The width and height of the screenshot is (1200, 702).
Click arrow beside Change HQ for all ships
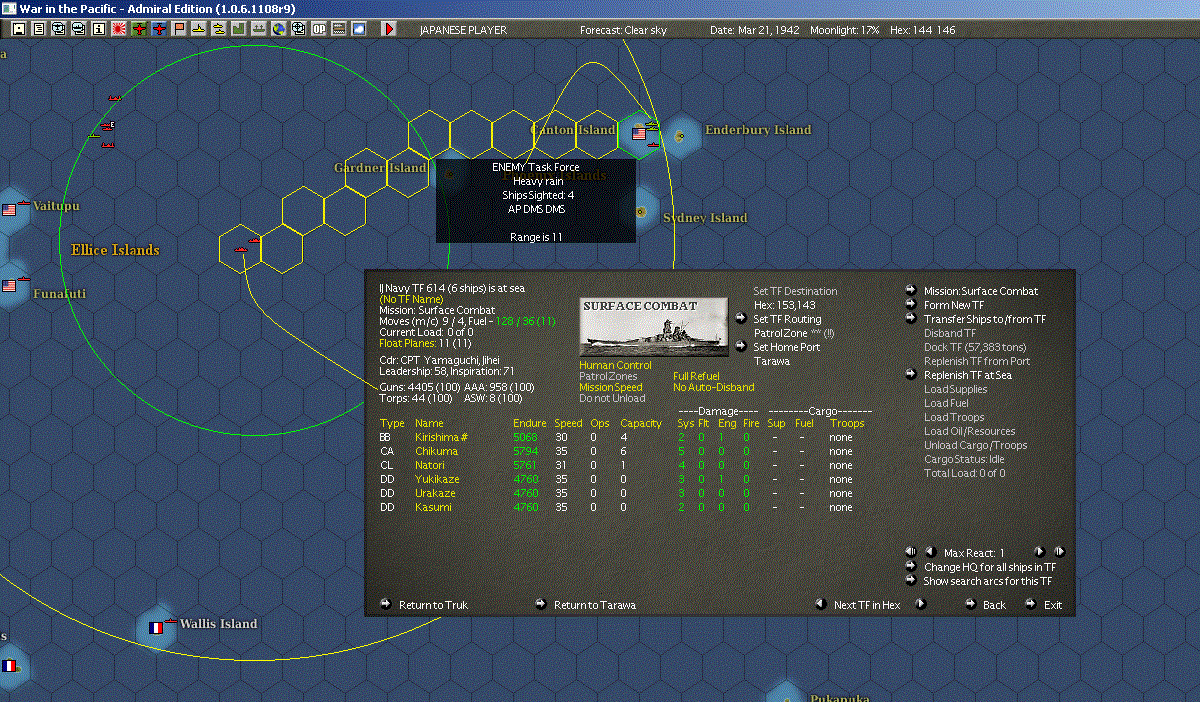tap(911, 567)
